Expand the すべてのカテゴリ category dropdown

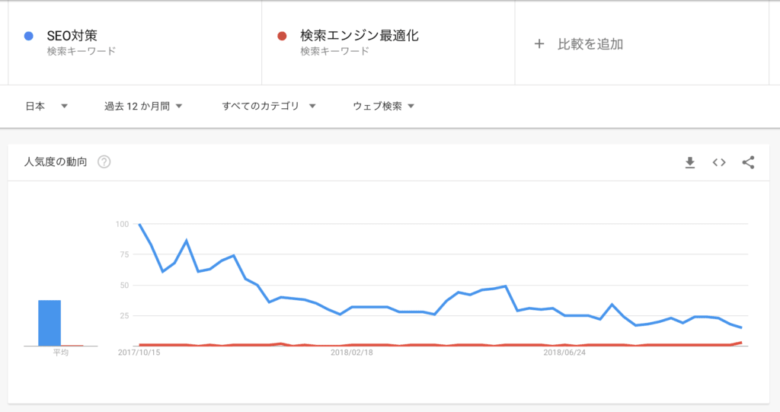point(268,106)
